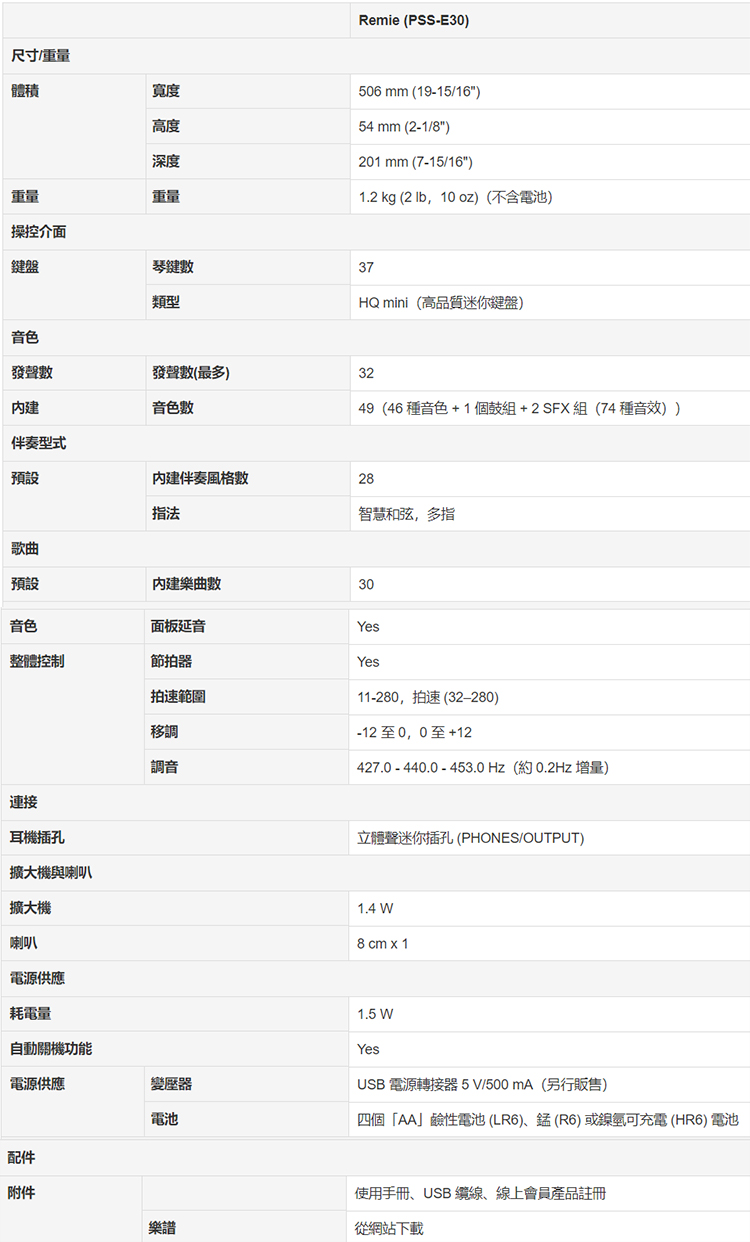Select the 發聲數(最多) label
This screenshot has width=750, height=1242.
(x=191, y=373)
